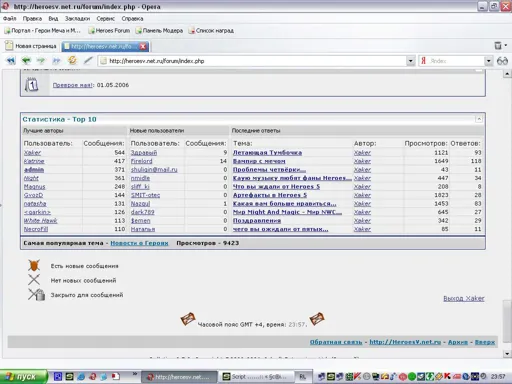Open new user dark789 profile
Screen dimensions: 512x384
pos(142,212)
